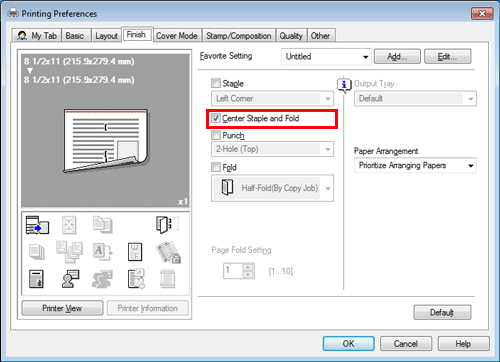Click the printer output method icon with blue arrow
This screenshot has height=362, width=500.
37,225
